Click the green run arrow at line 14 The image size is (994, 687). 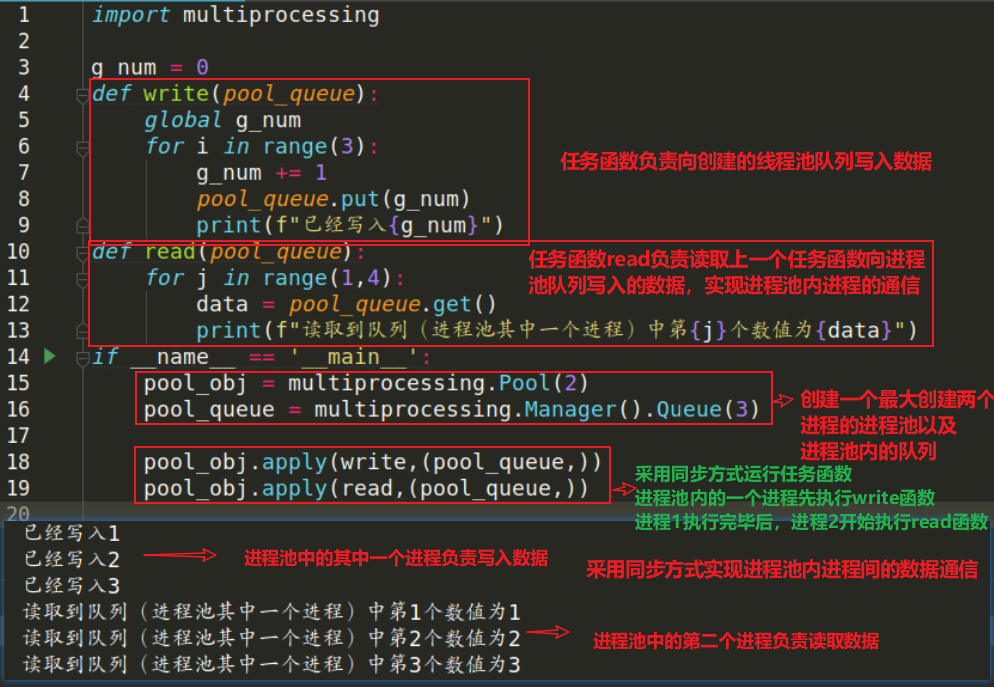49,356
